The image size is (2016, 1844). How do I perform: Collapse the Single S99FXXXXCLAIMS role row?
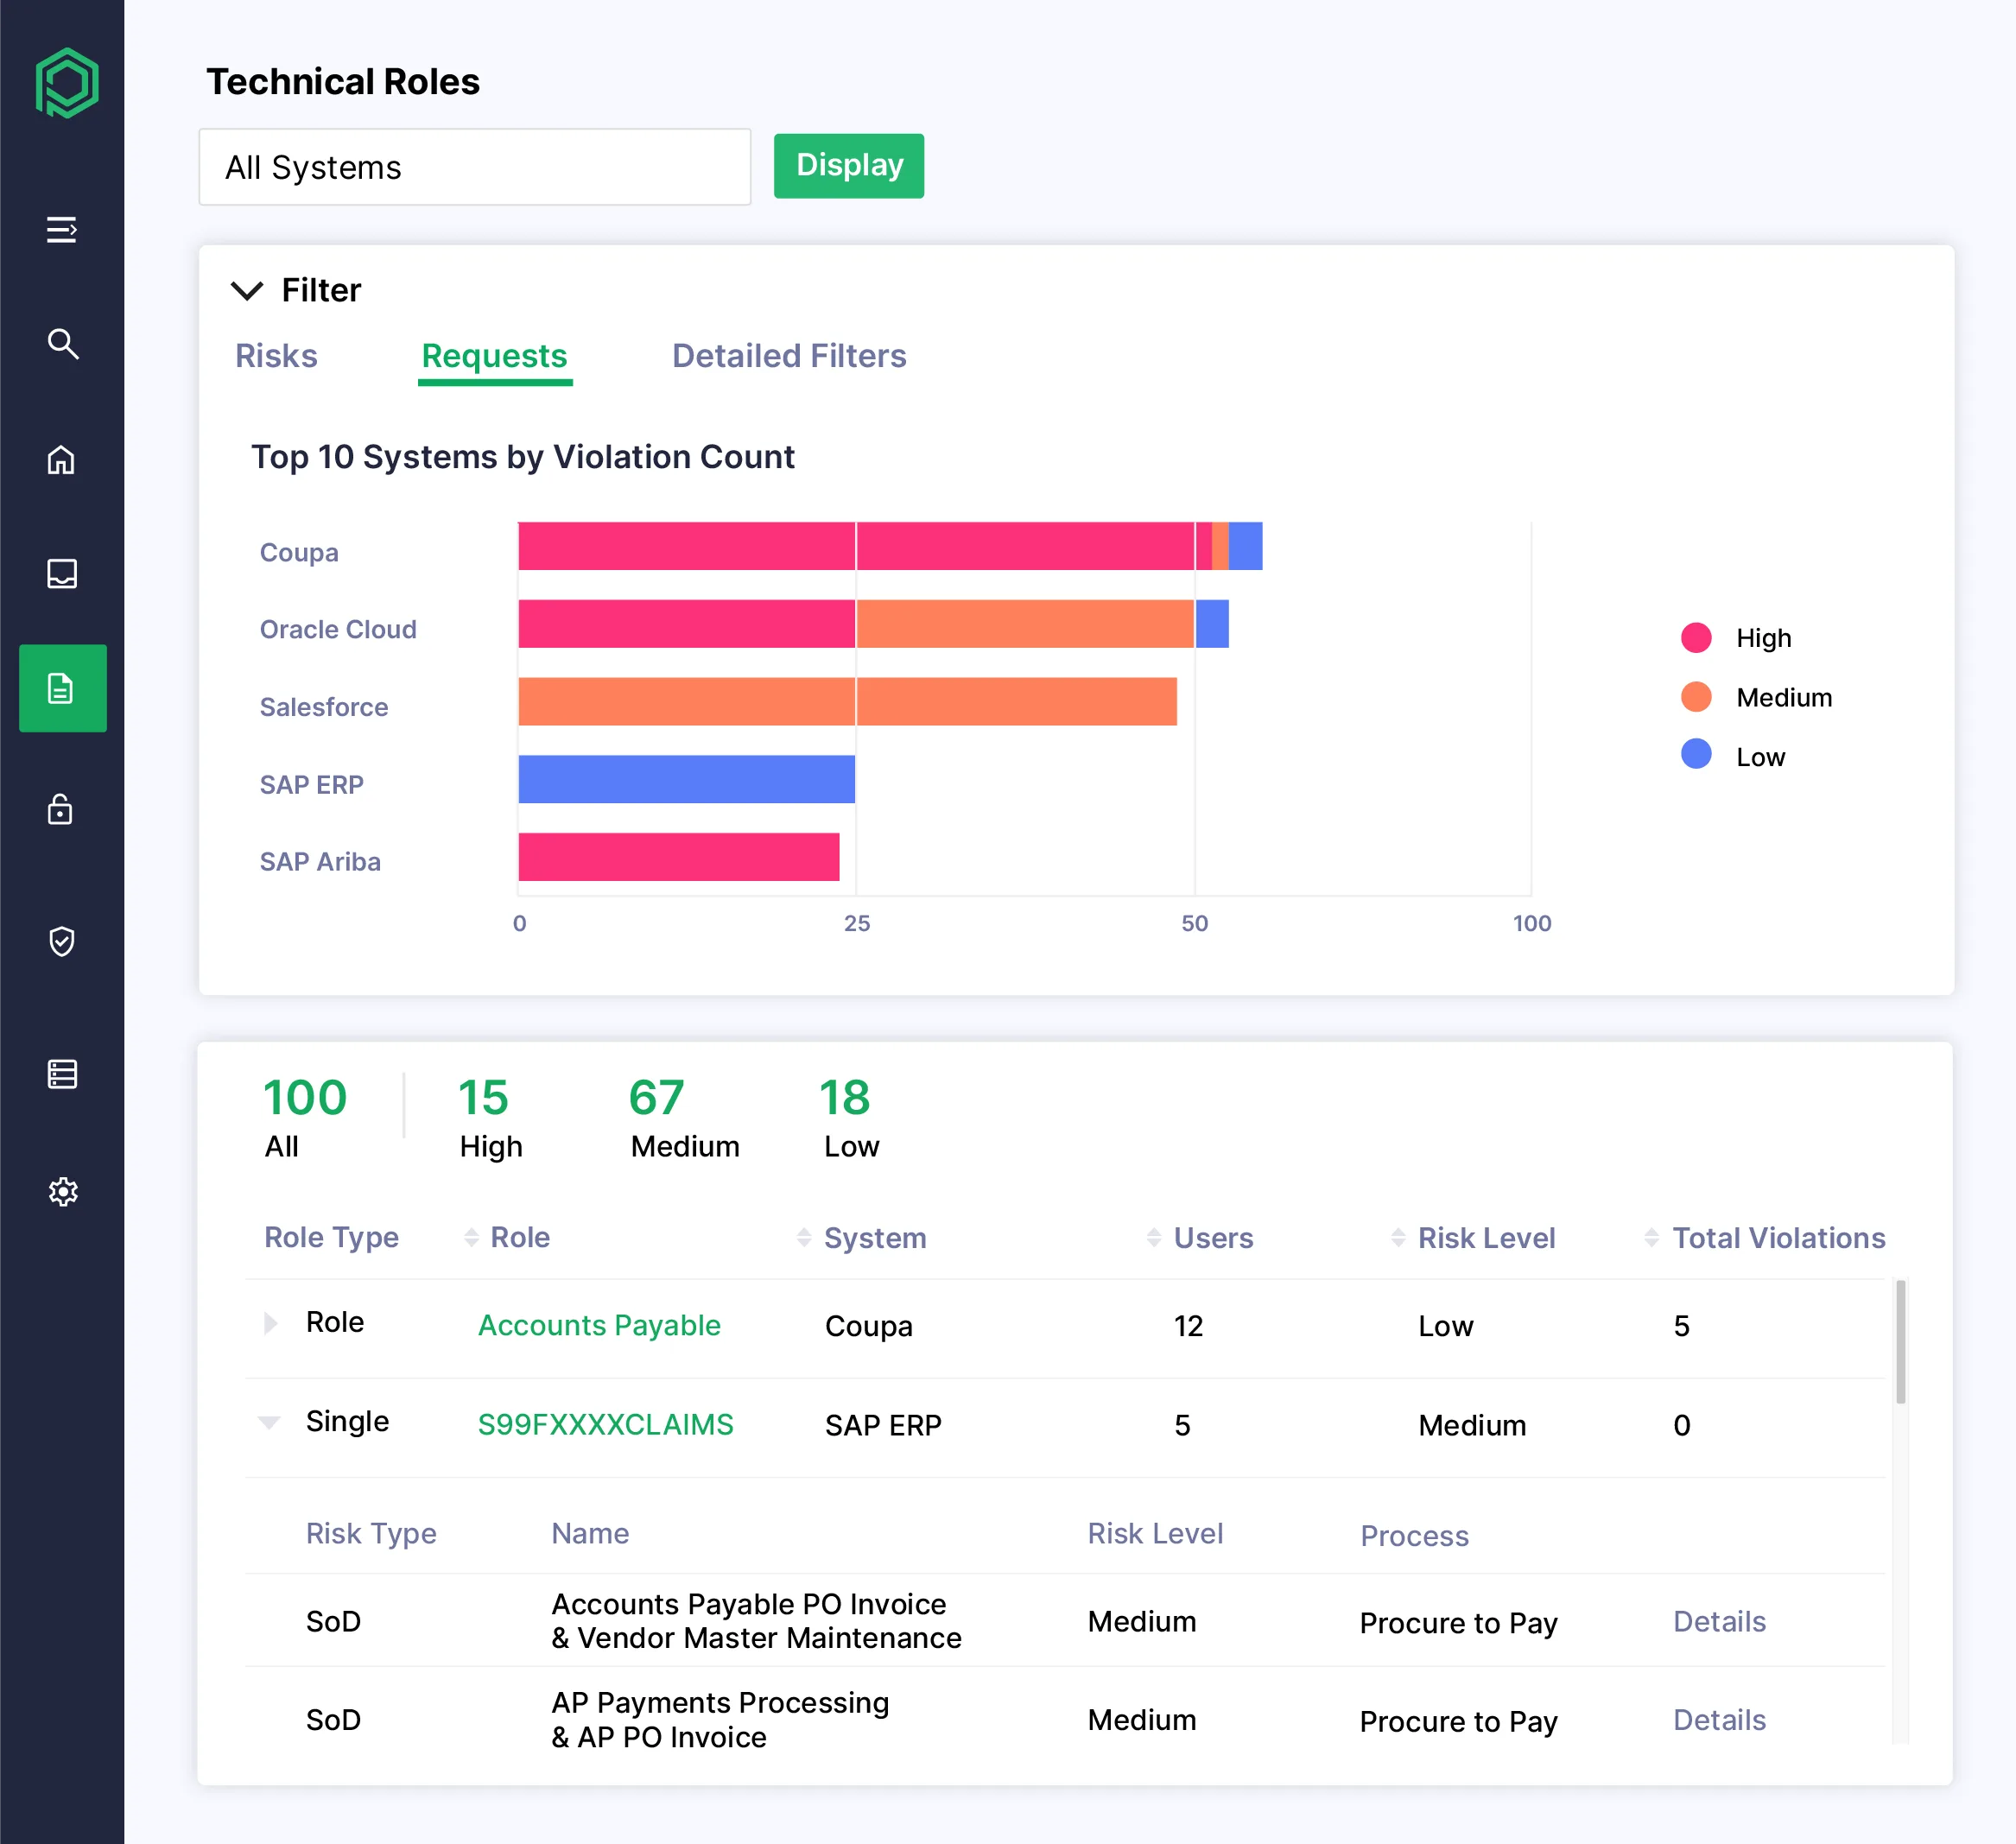pos(270,1423)
